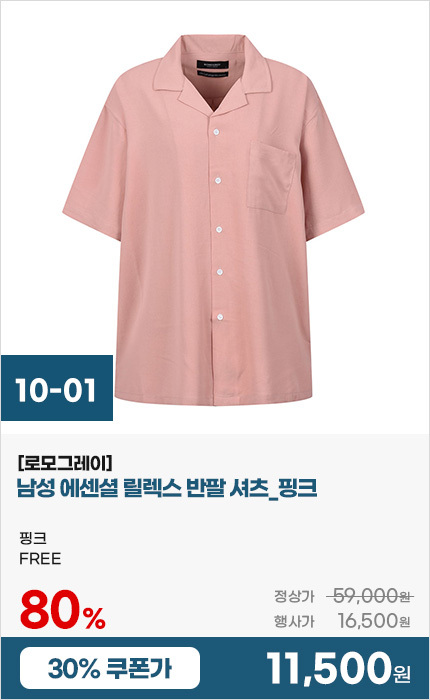Click the FREE size label

tap(40, 559)
